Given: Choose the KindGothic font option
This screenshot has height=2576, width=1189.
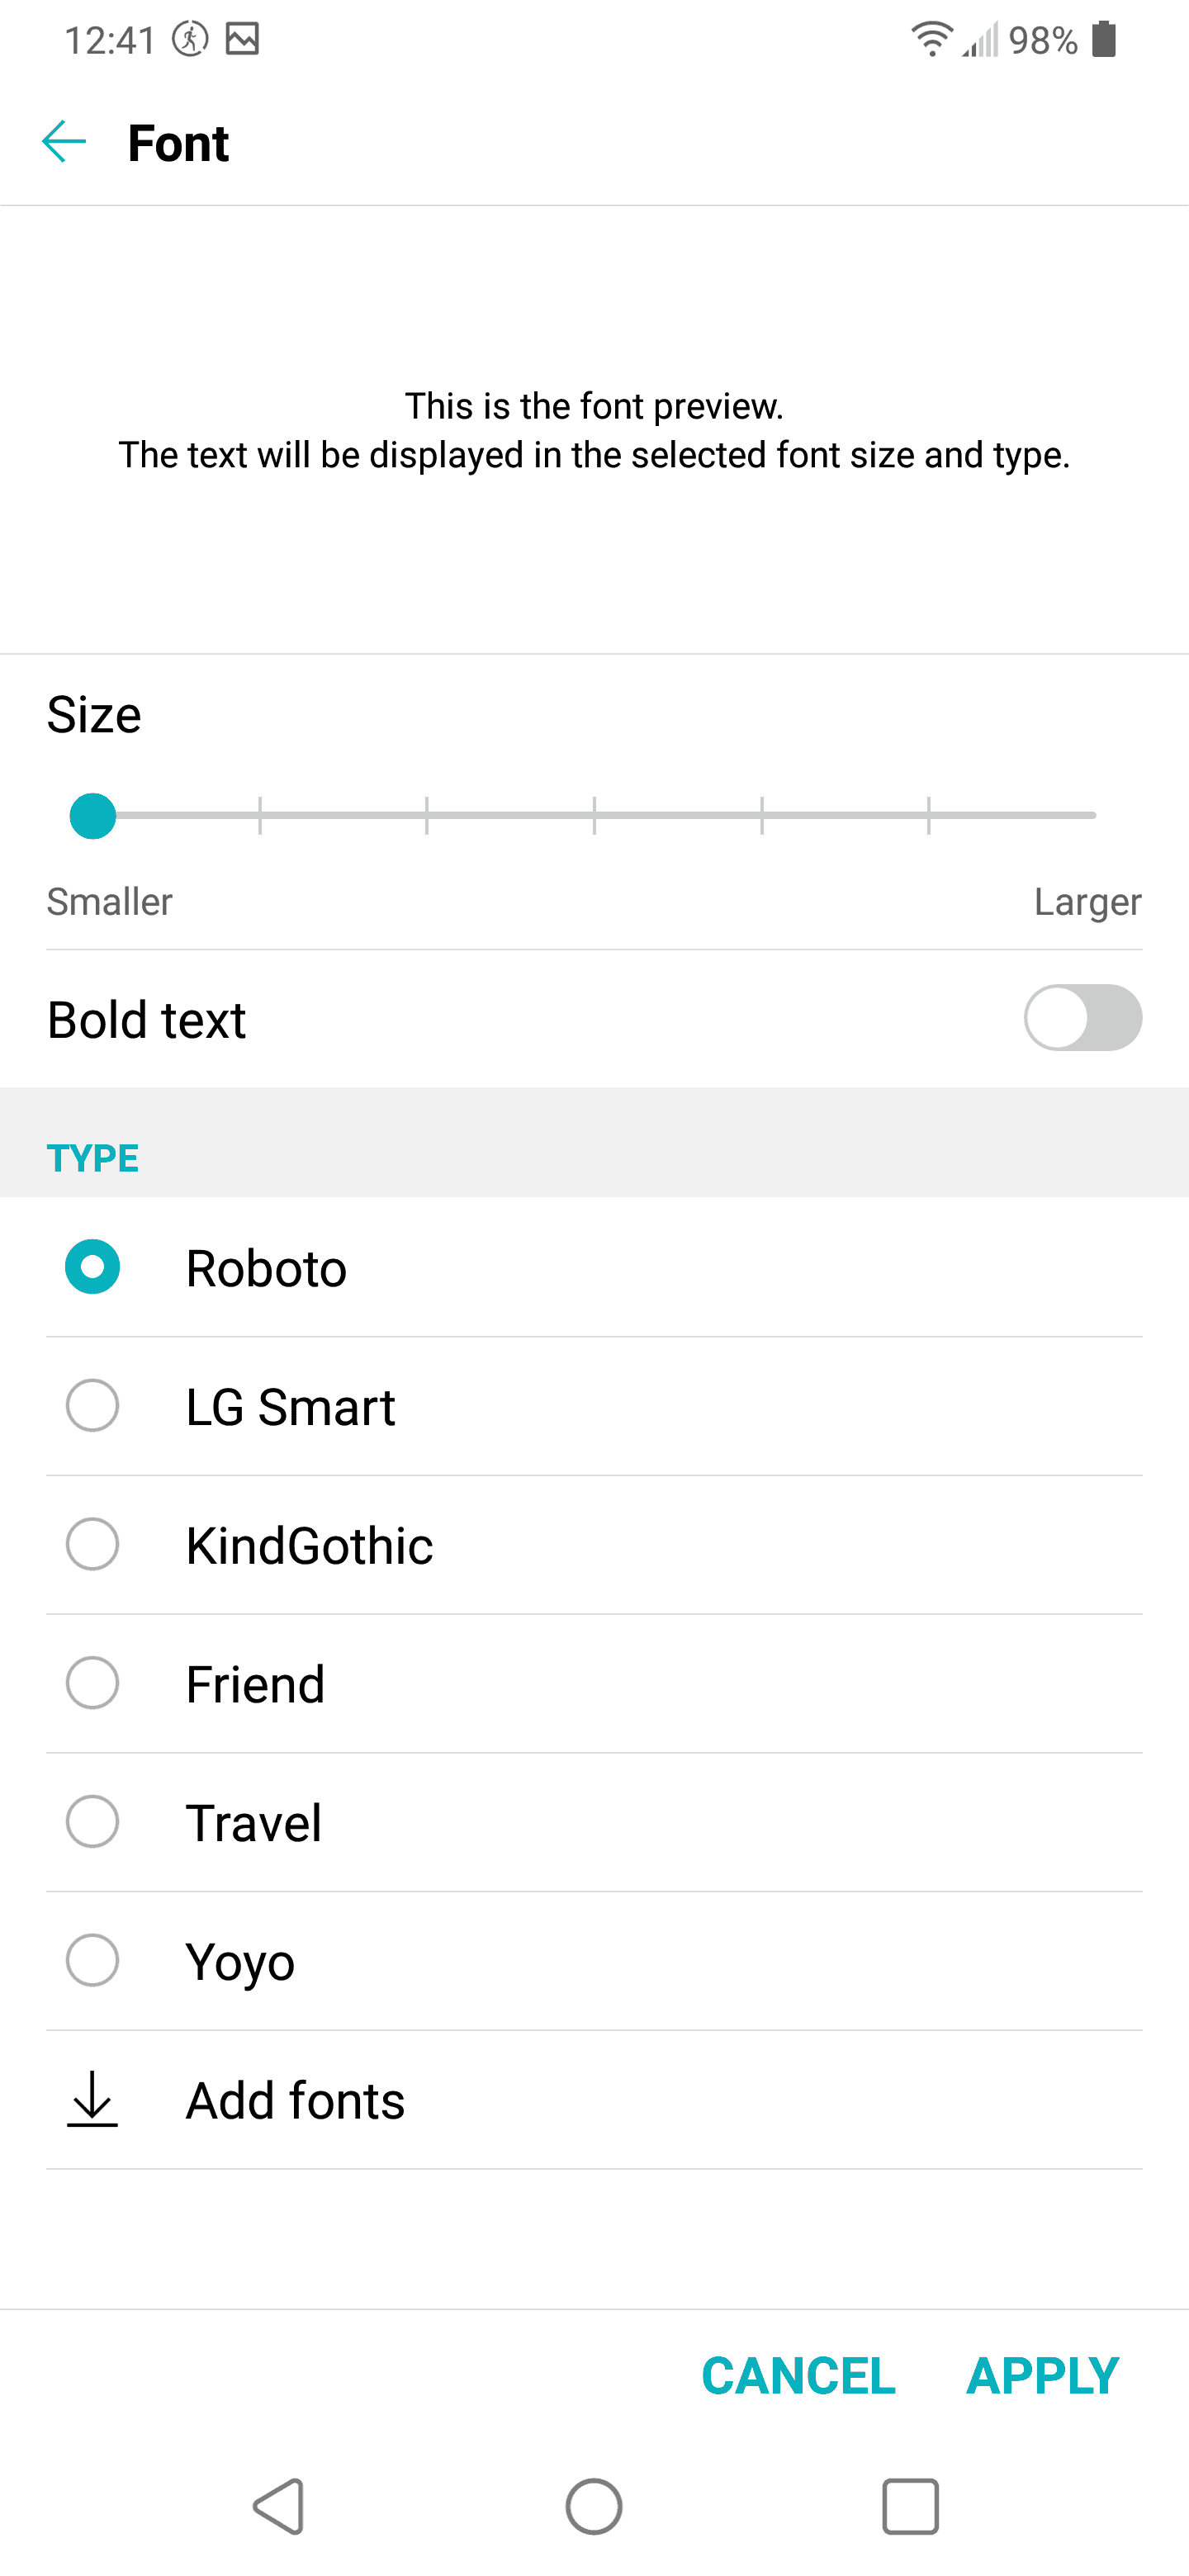Looking at the screenshot, I should tap(309, 1545).
